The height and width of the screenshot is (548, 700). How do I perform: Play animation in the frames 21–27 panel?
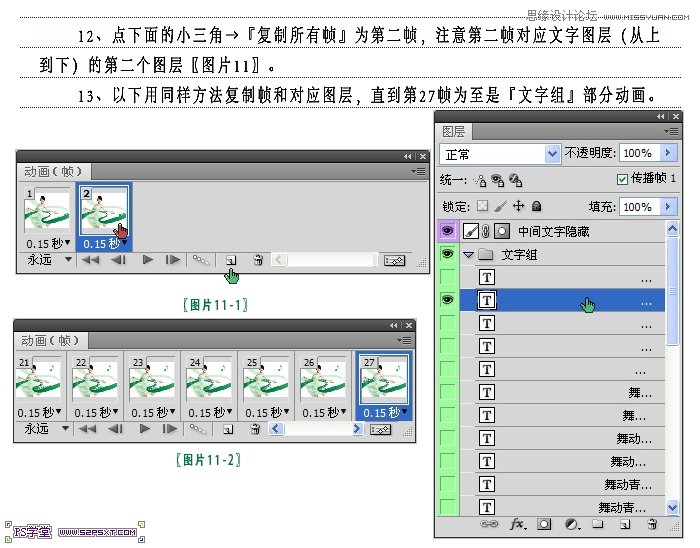click(145, 429)
